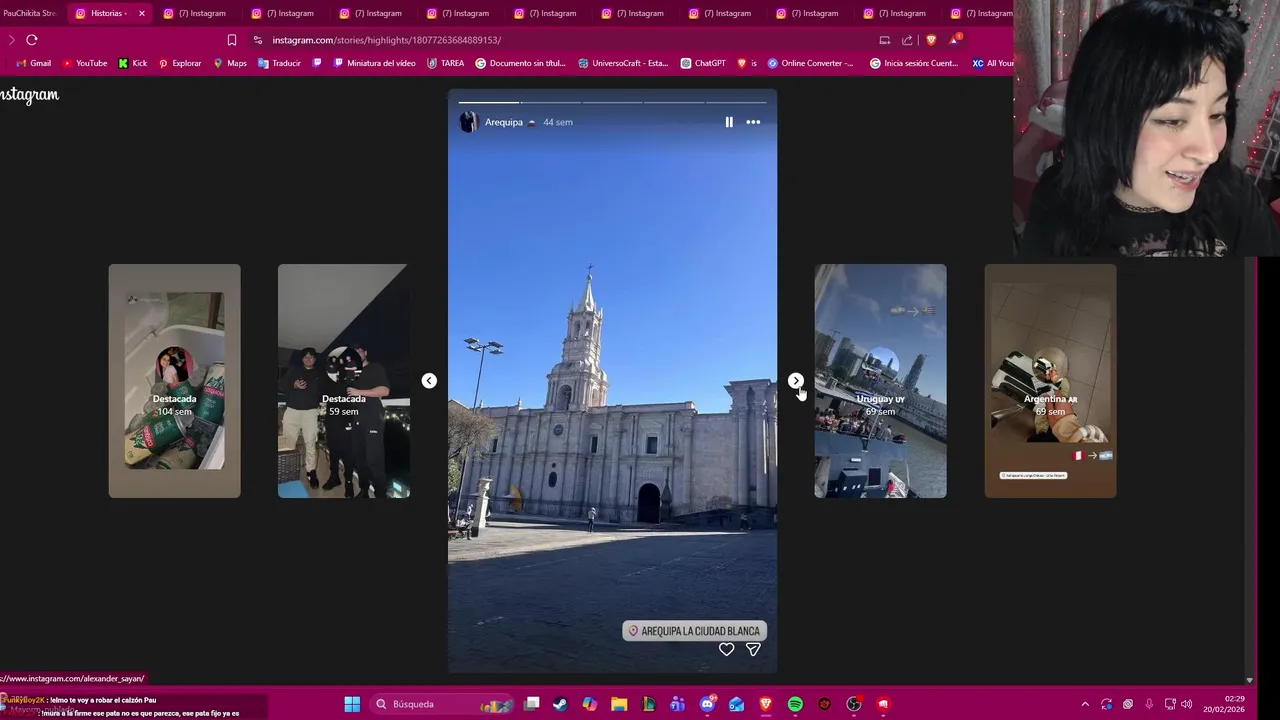Jump to third story progress segment
Image resolution: width=1280 pixels, height=720 pixels.
[x=612, y=101]
